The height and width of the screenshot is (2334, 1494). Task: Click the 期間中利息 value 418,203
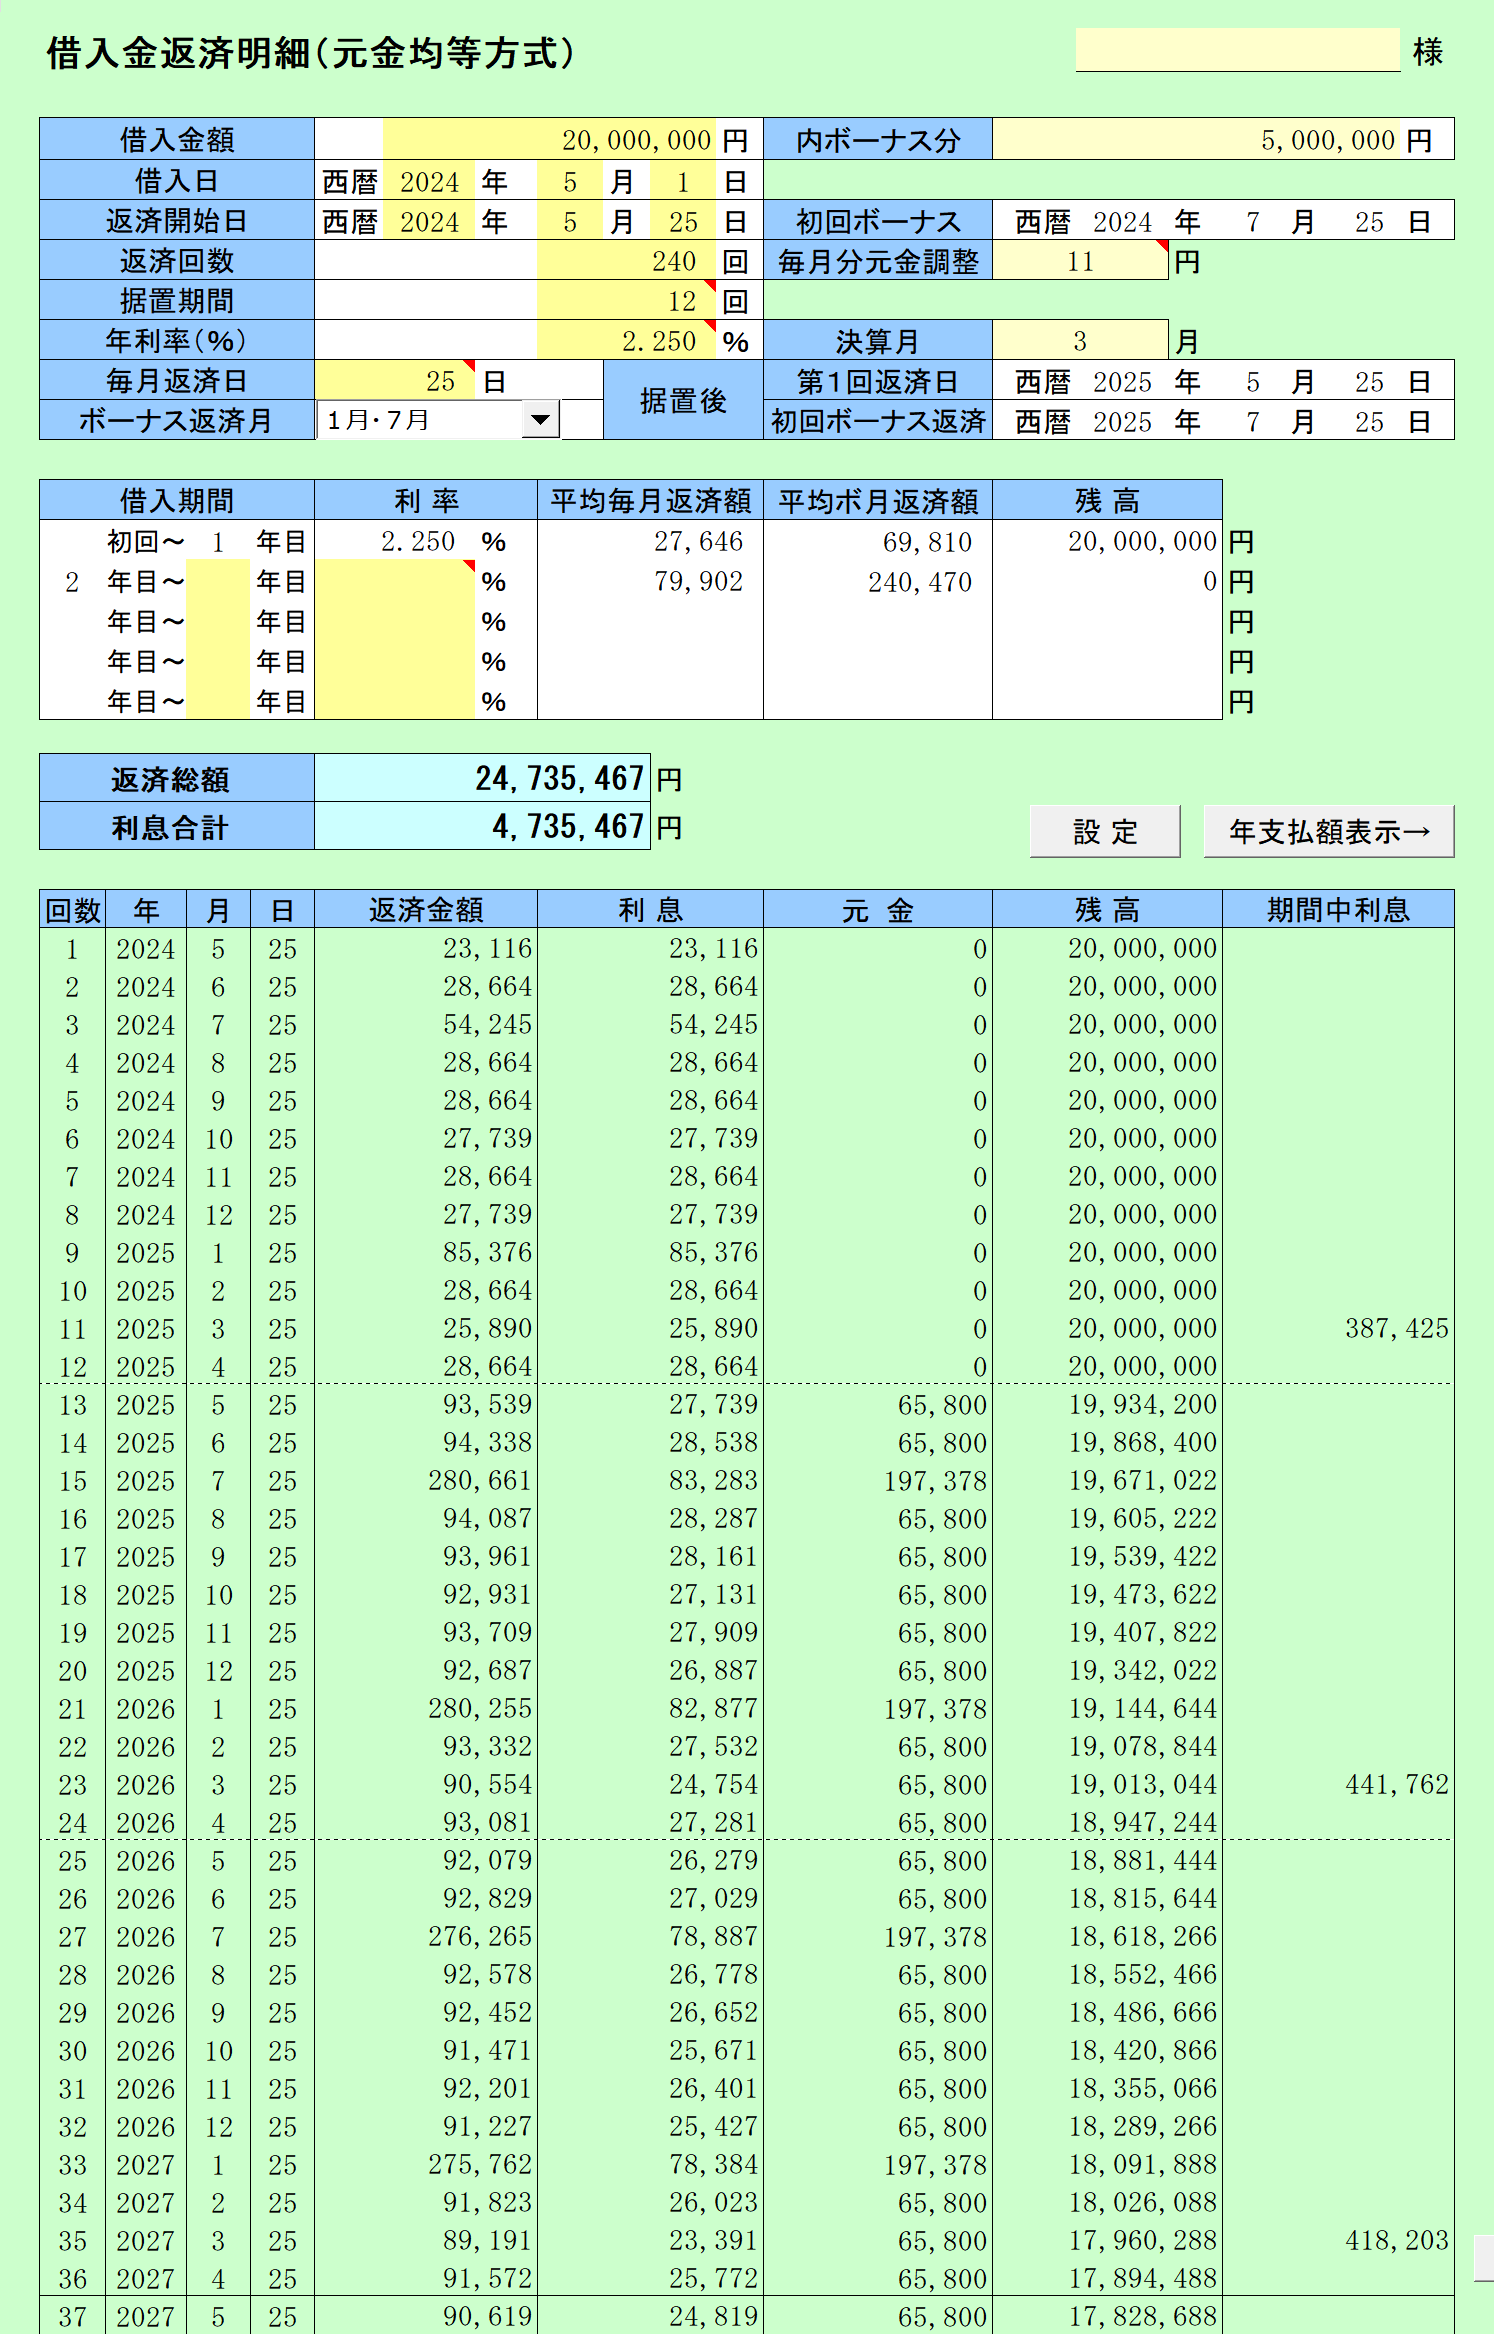pyautogui.click(x=1396, y=2240)
